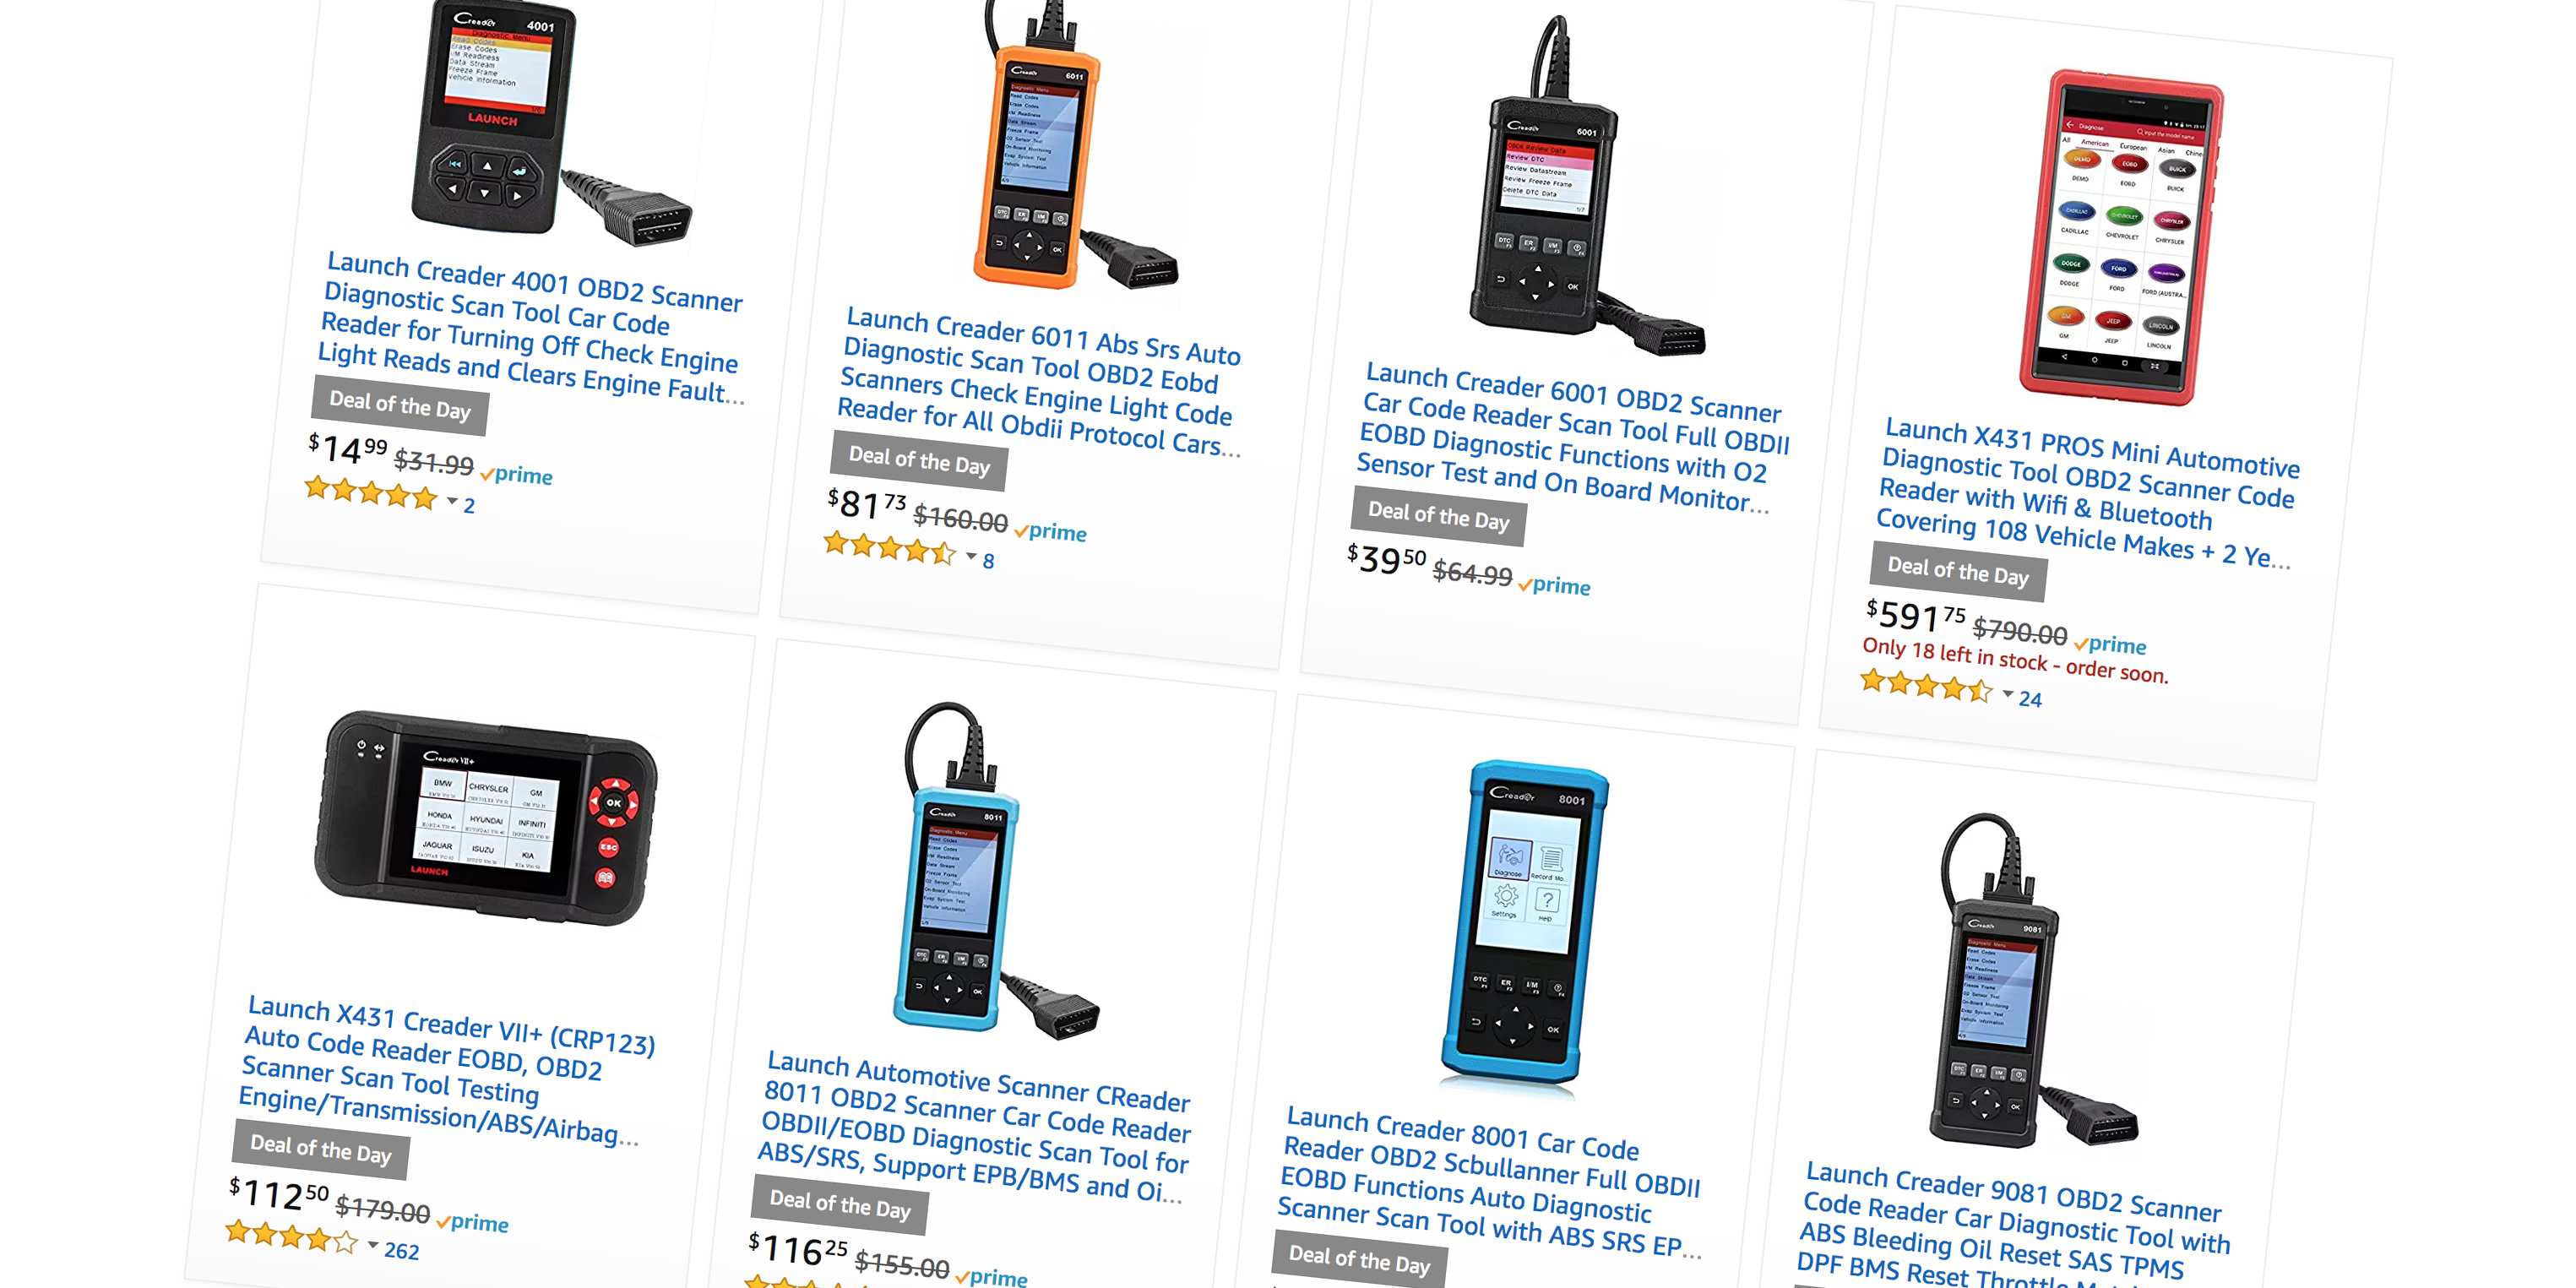This screenshot has height=1288, width=2576.
Task: Expand the rating dropdown arrow next to 2 reviews
Action: pyautogui.click(x=452, y=501)
